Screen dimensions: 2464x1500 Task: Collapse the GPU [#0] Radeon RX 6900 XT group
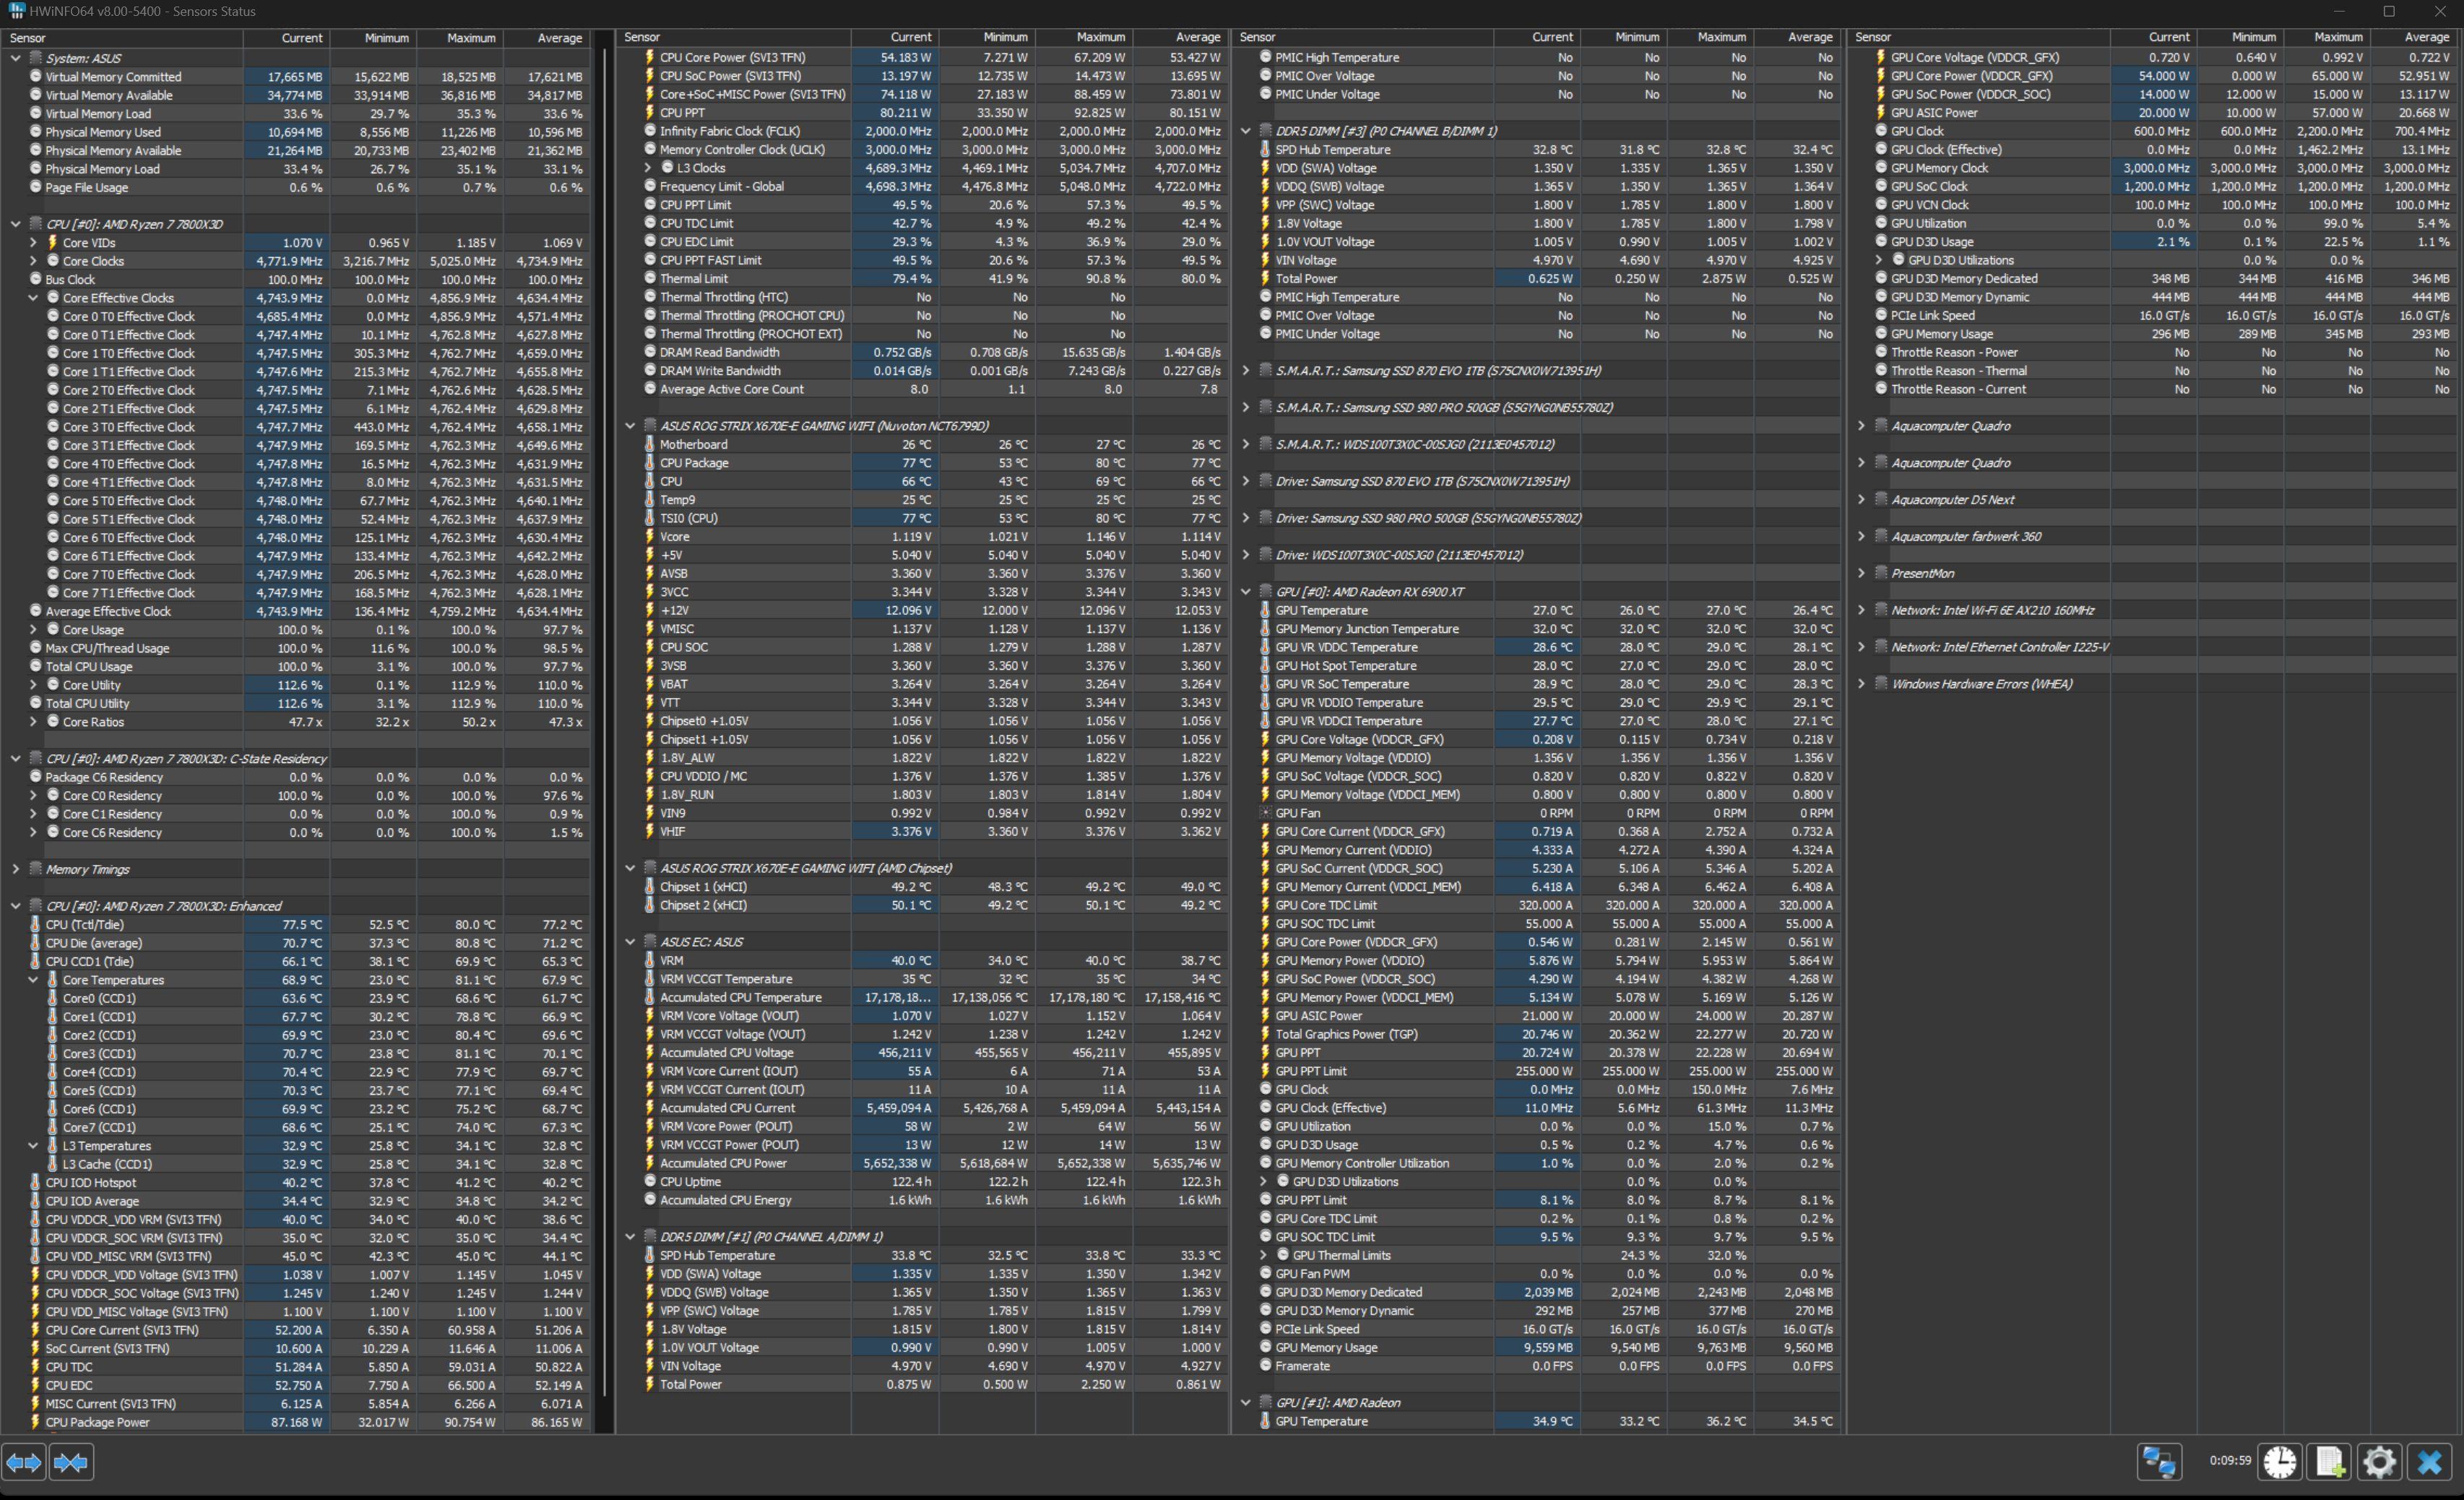pos(1246,592)
